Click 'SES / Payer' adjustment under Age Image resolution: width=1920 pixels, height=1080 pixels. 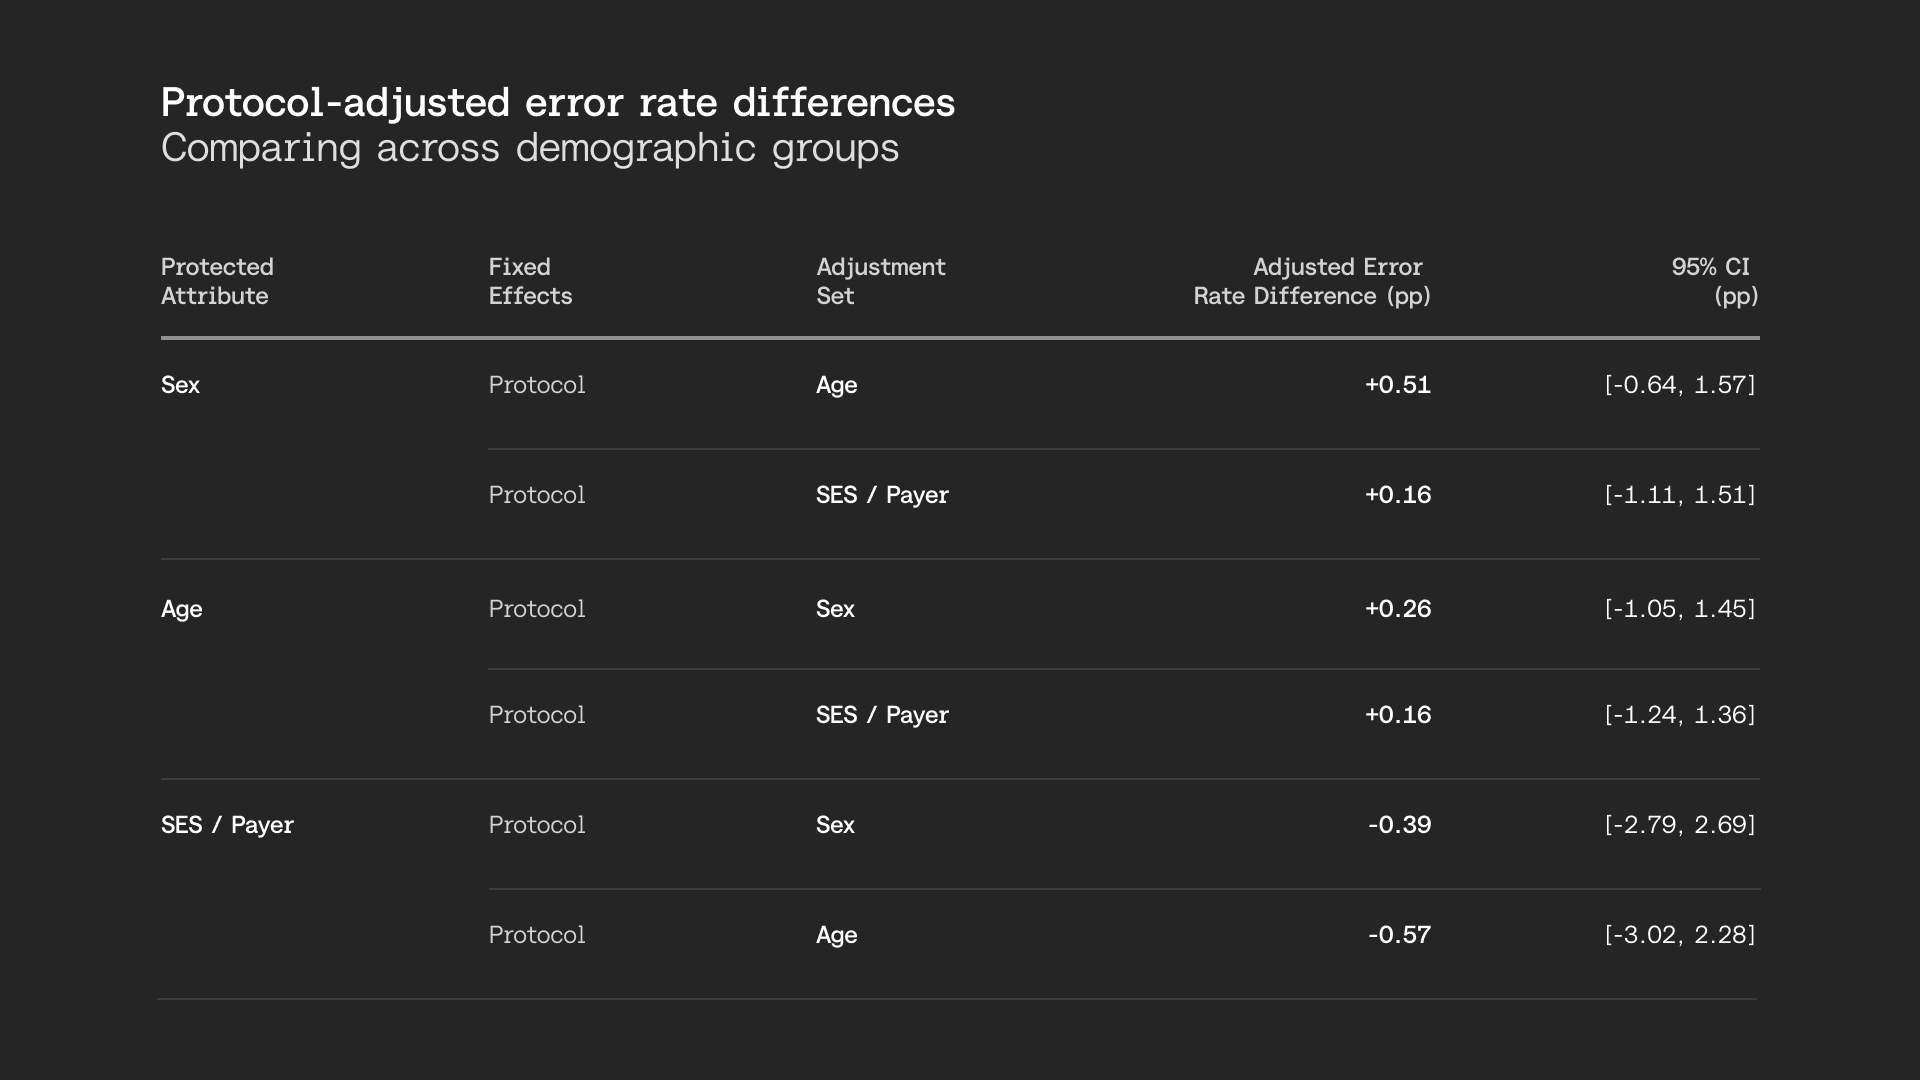pyautogui.click(x=882, y=715)
